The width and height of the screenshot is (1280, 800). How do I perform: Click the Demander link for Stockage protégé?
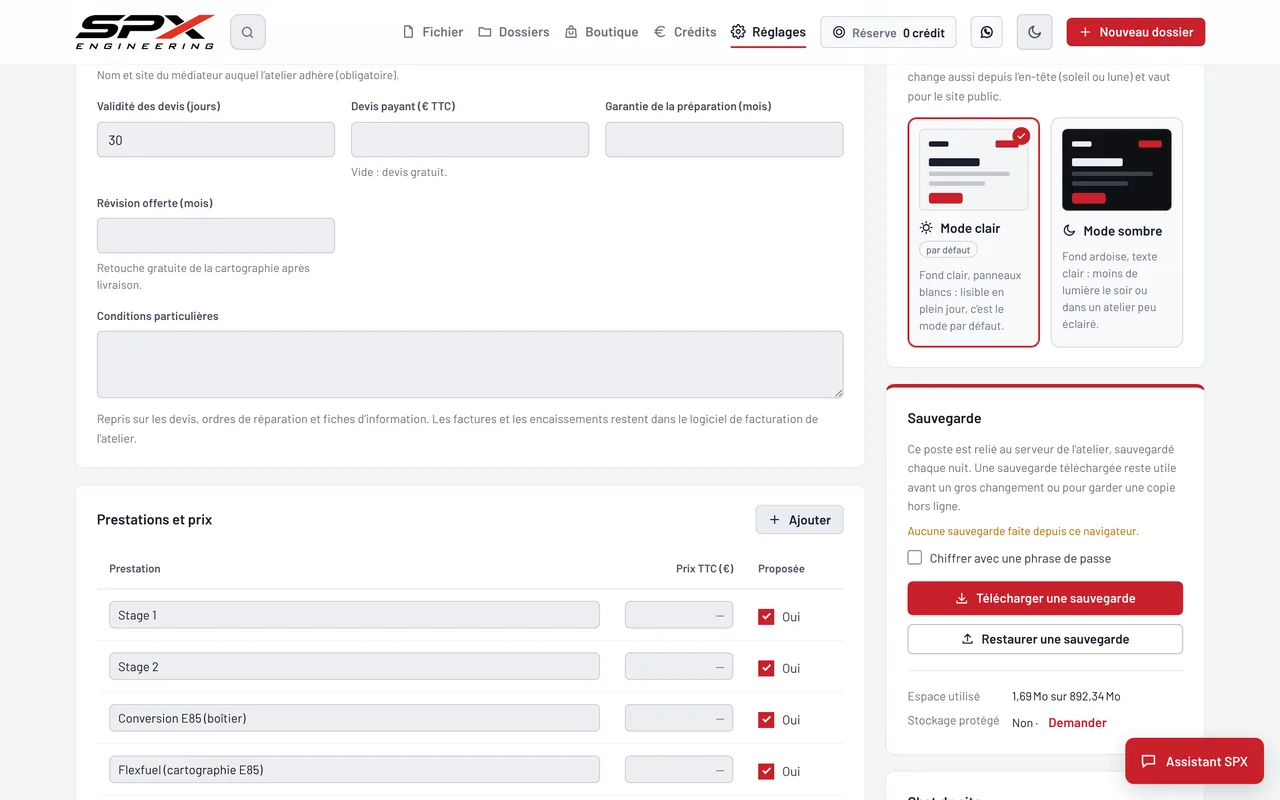1077,723
